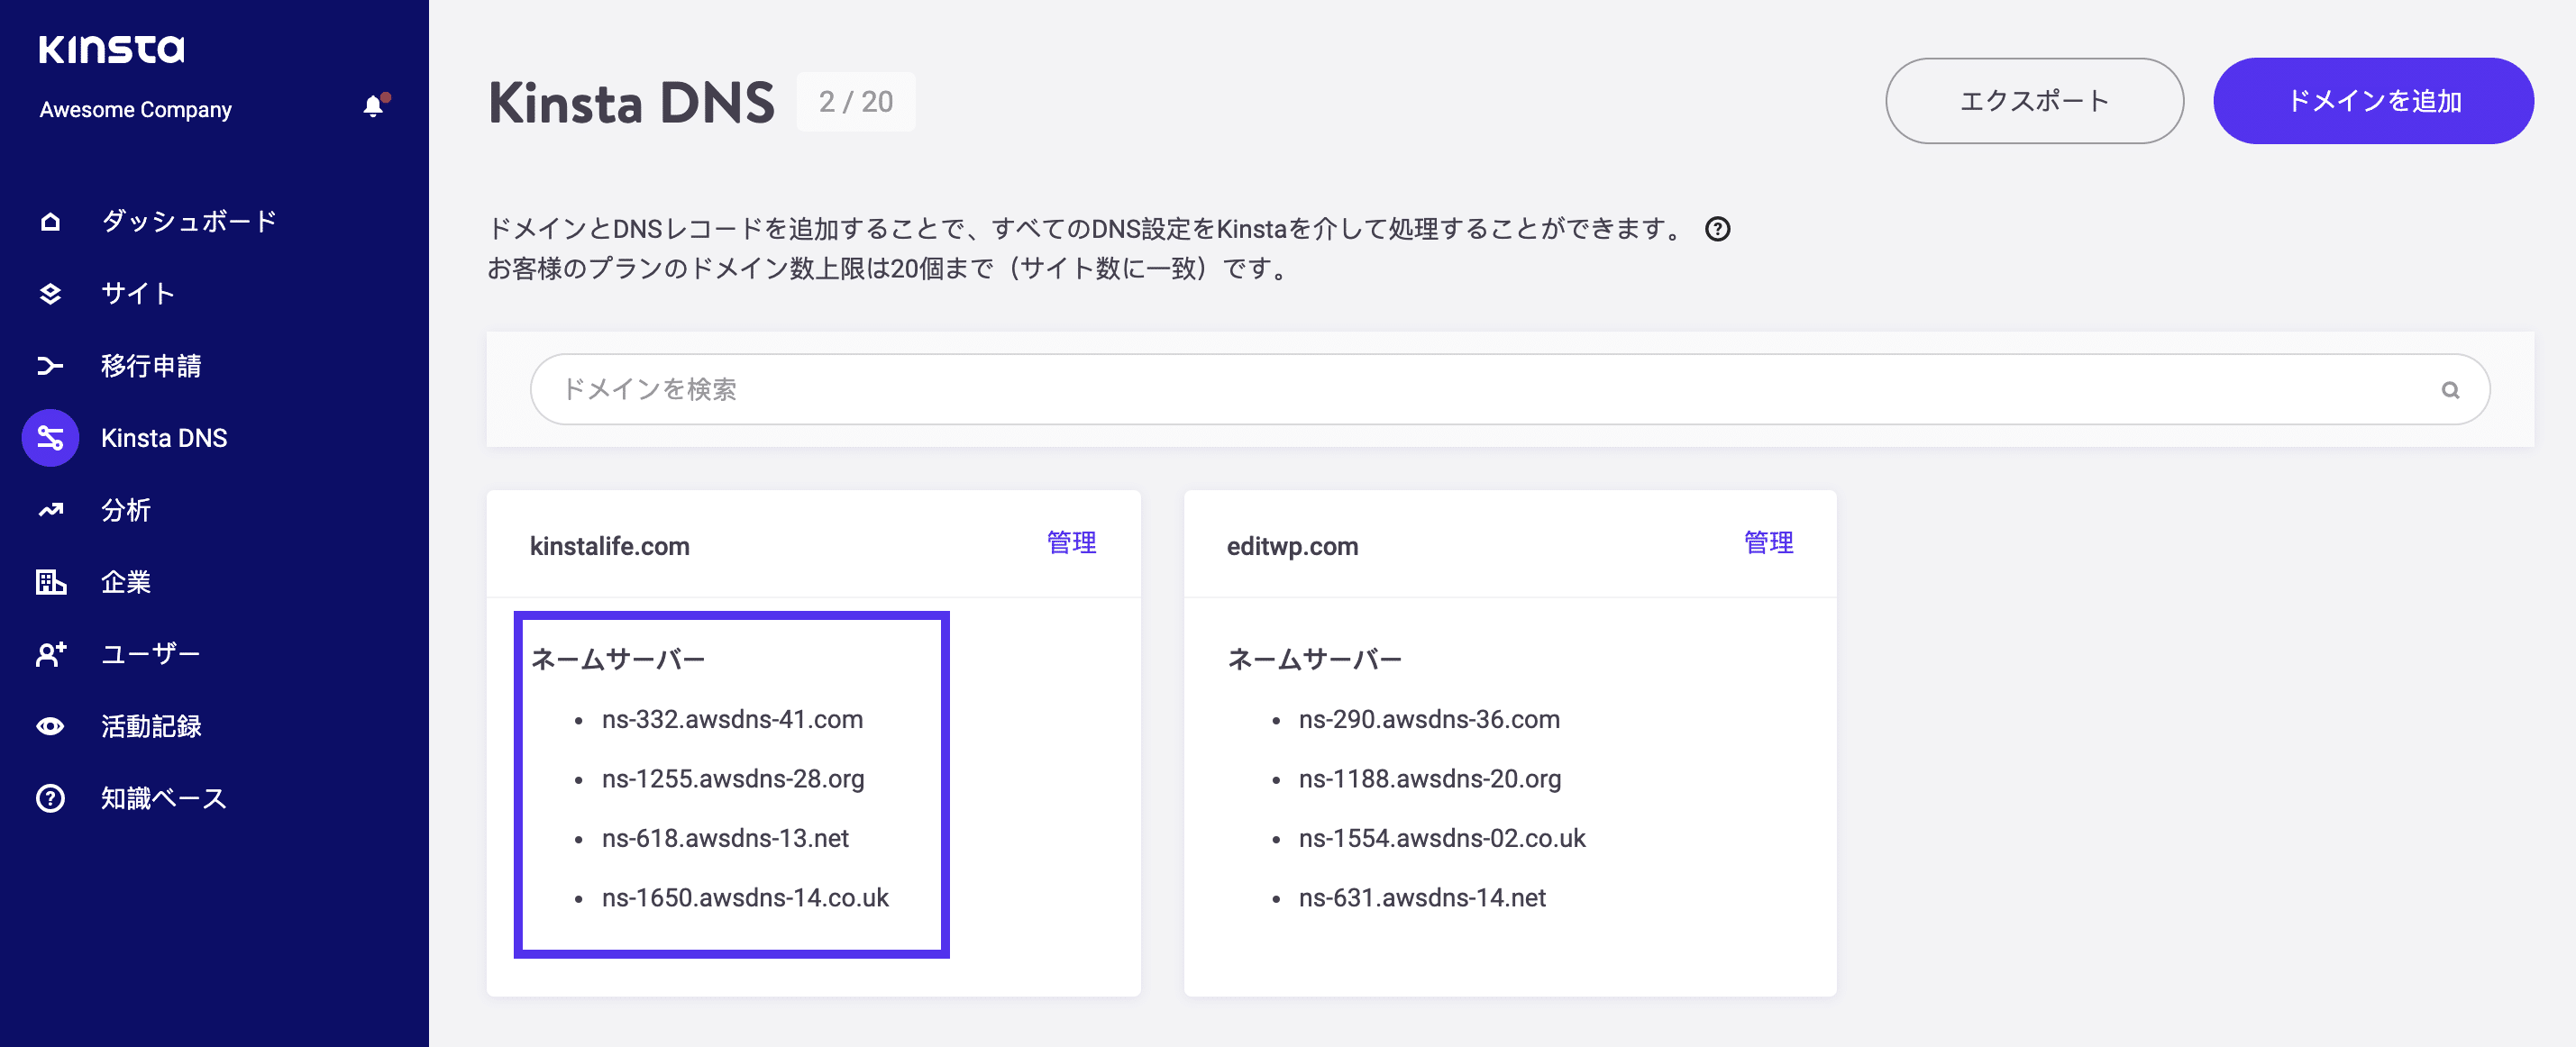Select Kinsta DNS menu item
The width and height of the screenshot is (2576, 1047).
(164, 438)
